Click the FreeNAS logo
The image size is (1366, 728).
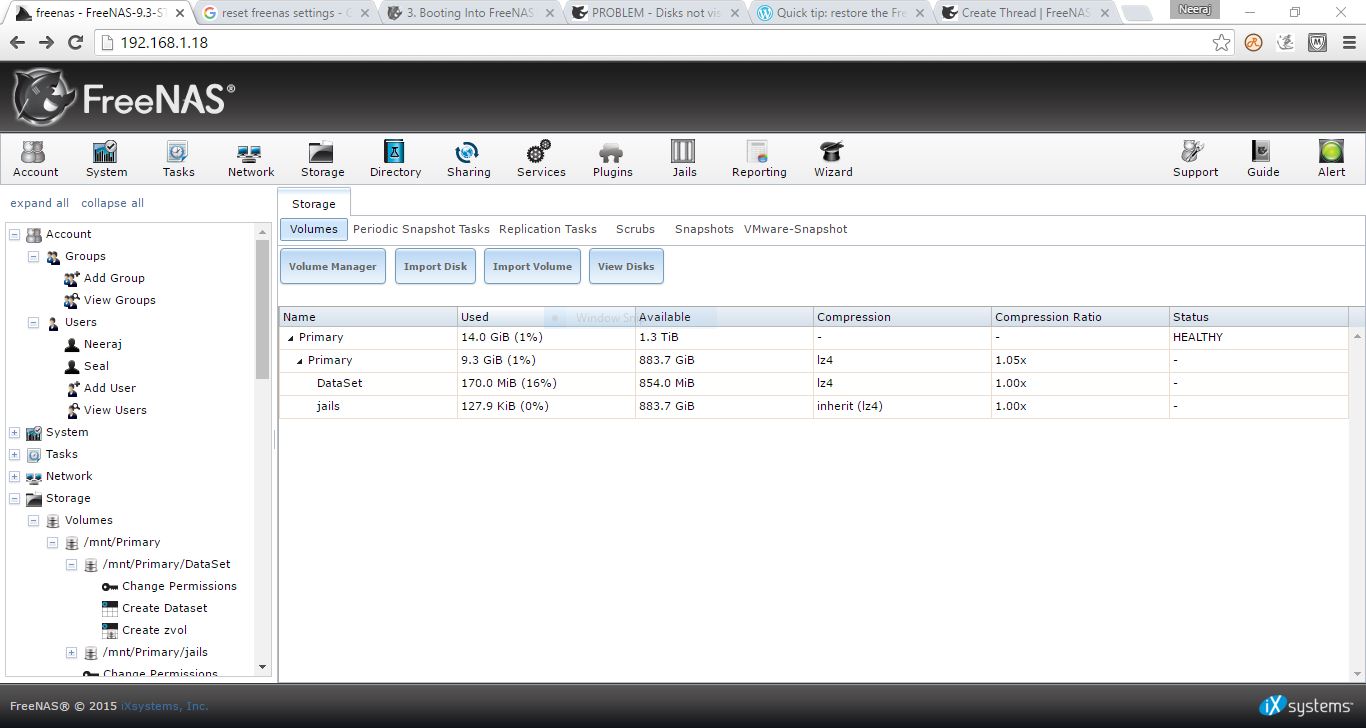124,97
